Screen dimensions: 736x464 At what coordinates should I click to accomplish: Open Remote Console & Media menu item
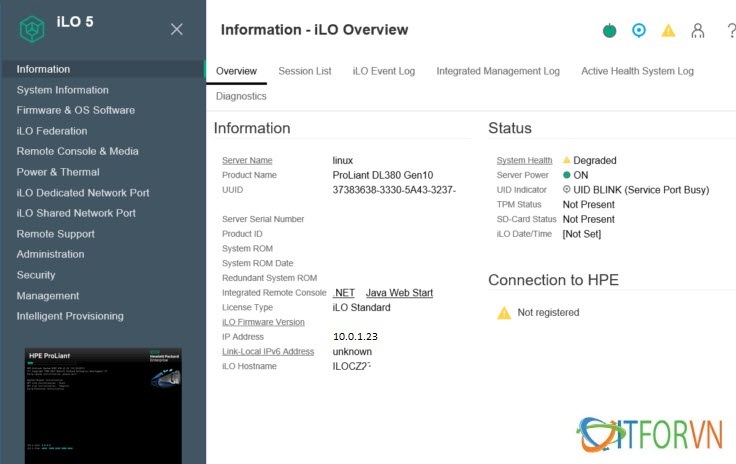click(x=77, y=151)
